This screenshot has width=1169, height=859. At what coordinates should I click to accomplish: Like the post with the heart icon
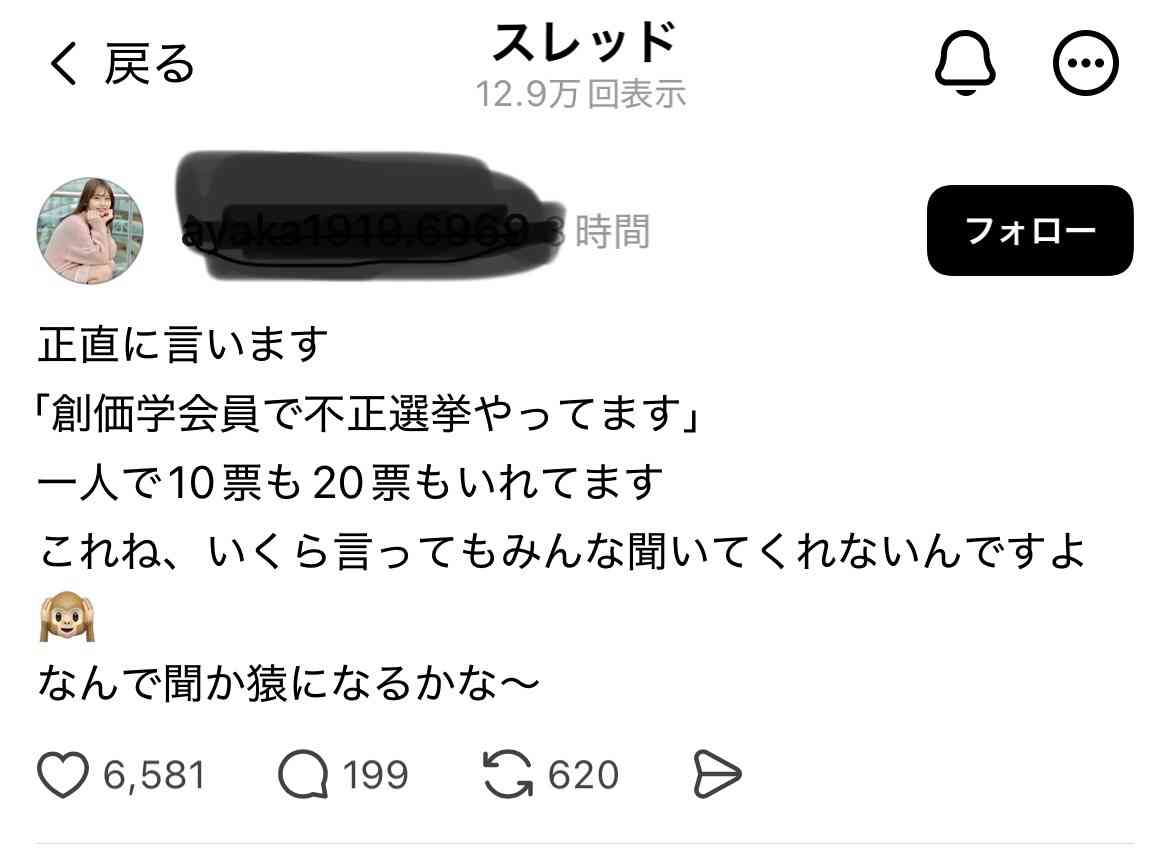63,775
